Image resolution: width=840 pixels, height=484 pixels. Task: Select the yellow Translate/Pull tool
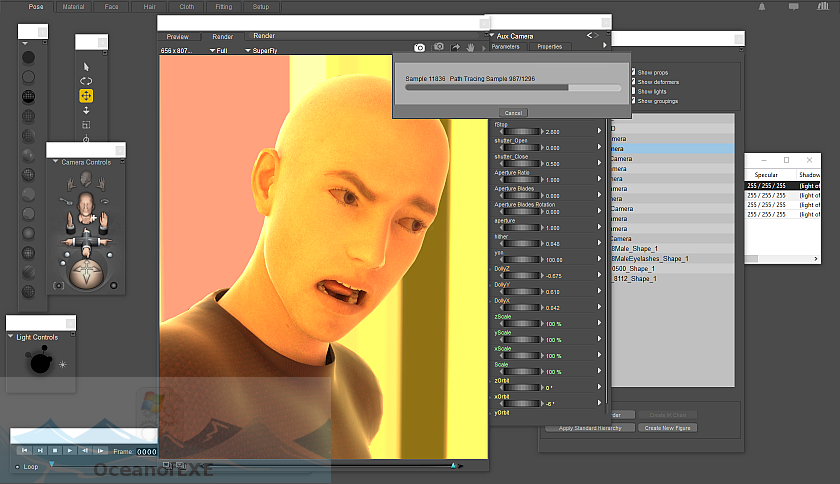tap(86, 96)
